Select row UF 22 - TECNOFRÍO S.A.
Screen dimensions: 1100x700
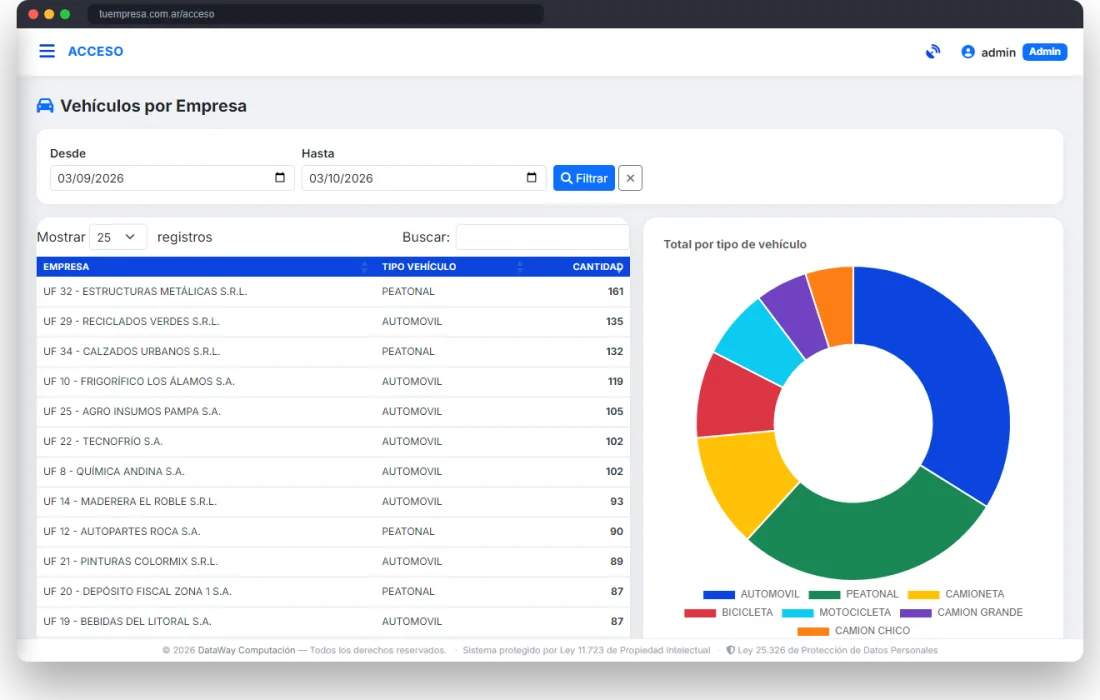[x=333, y=442]
